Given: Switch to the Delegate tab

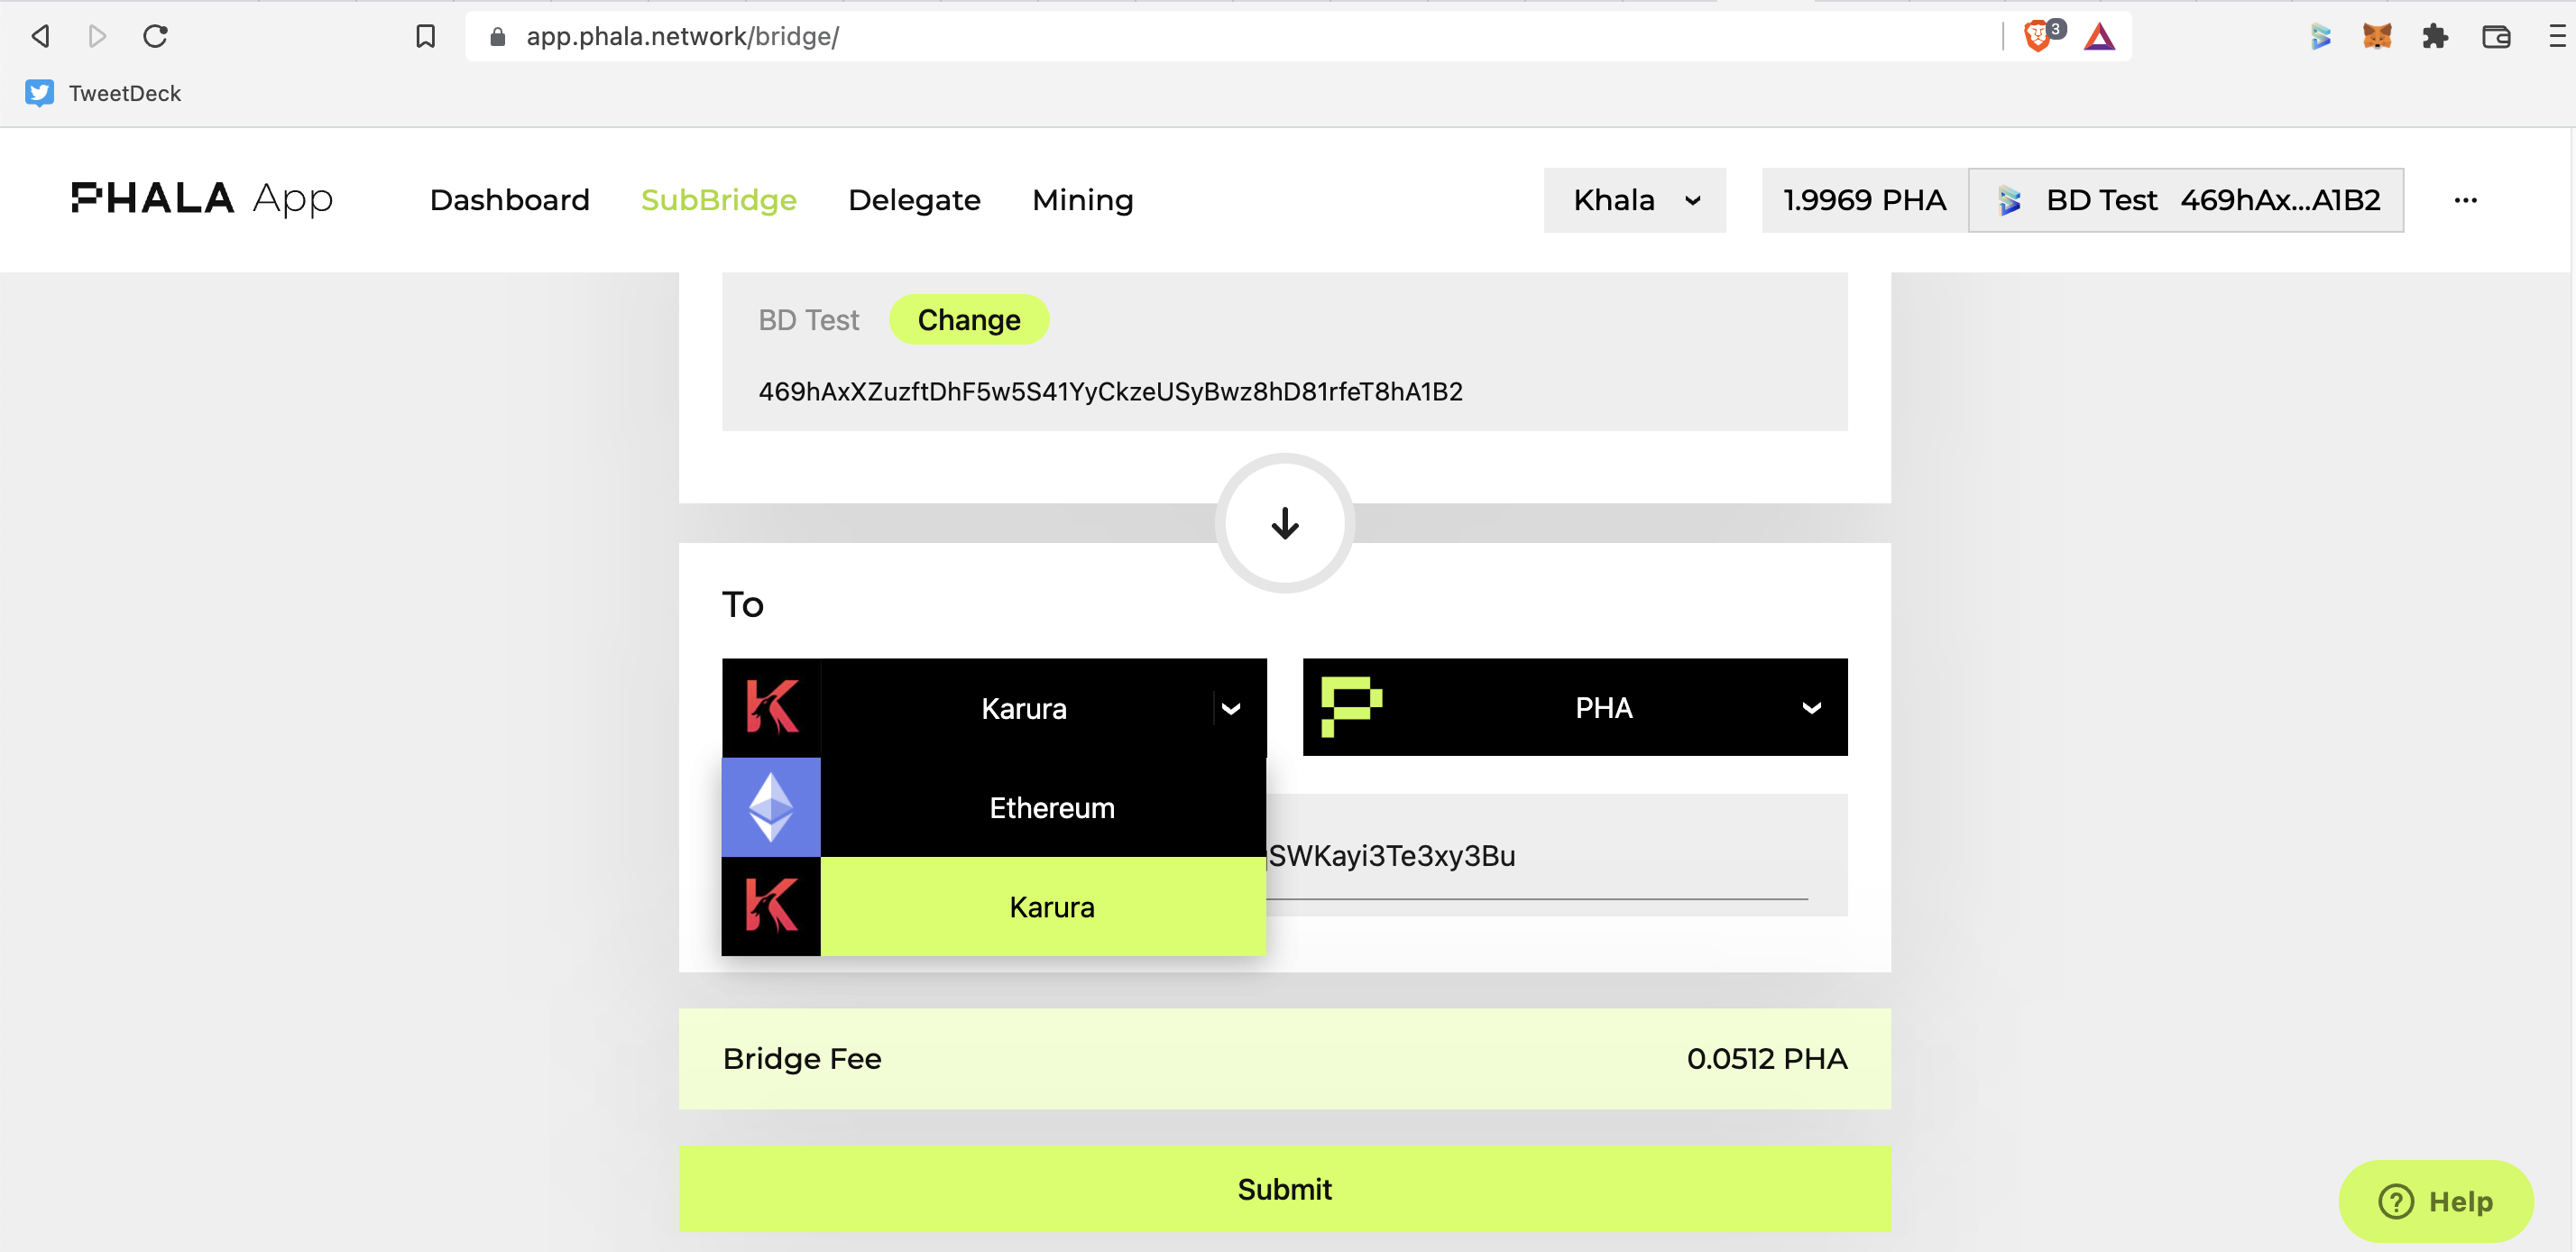Looking at the screenshot, I should (x=914, y=200).
